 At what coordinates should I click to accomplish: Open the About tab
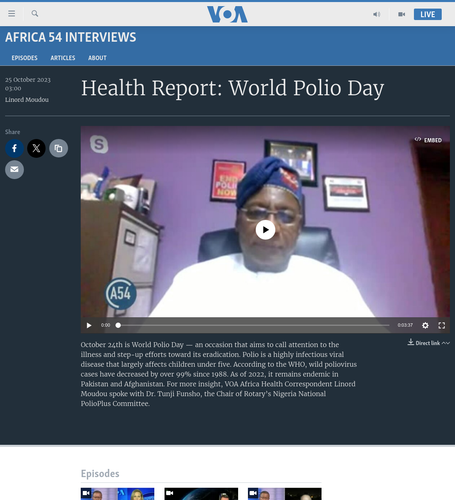pos(97,58)
